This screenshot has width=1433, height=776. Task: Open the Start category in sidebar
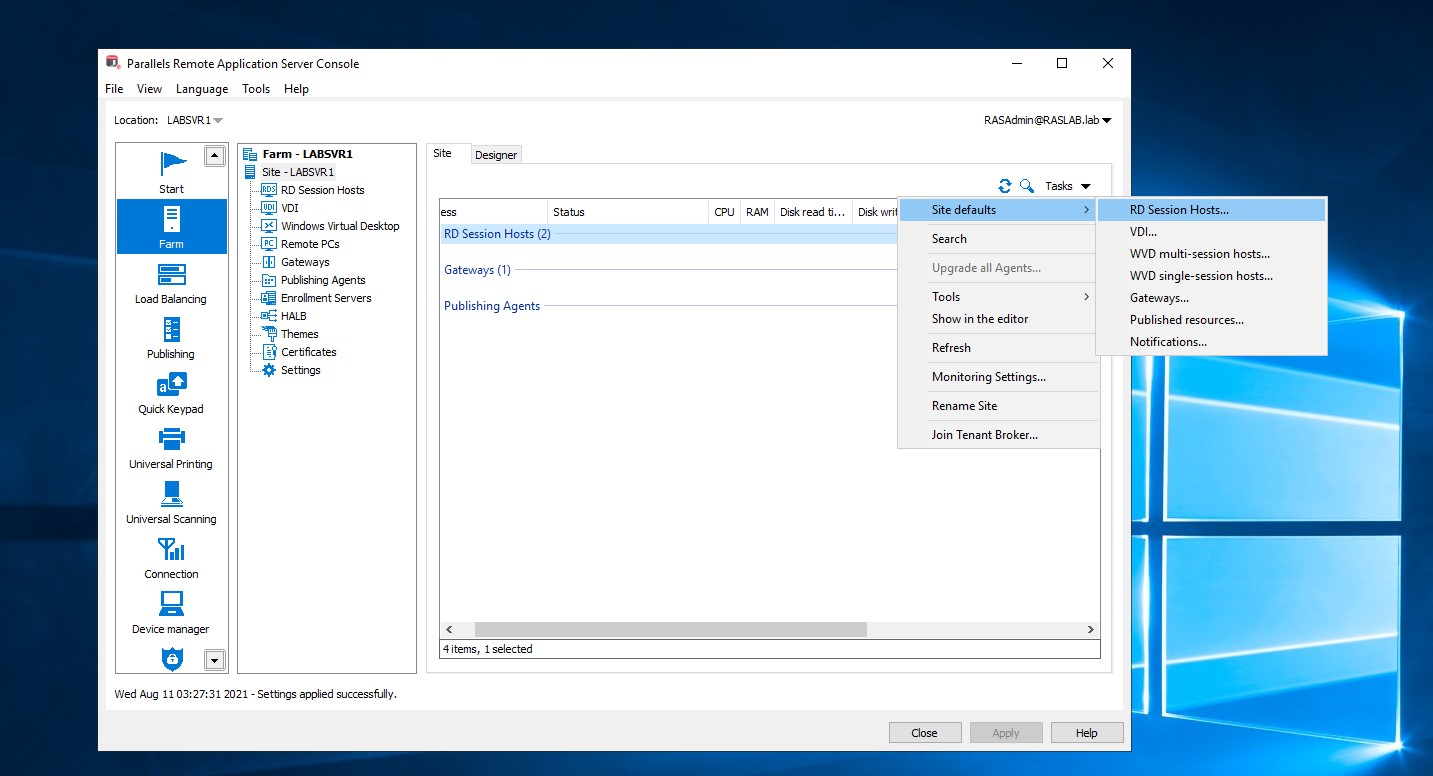click(x=171, y=171)
